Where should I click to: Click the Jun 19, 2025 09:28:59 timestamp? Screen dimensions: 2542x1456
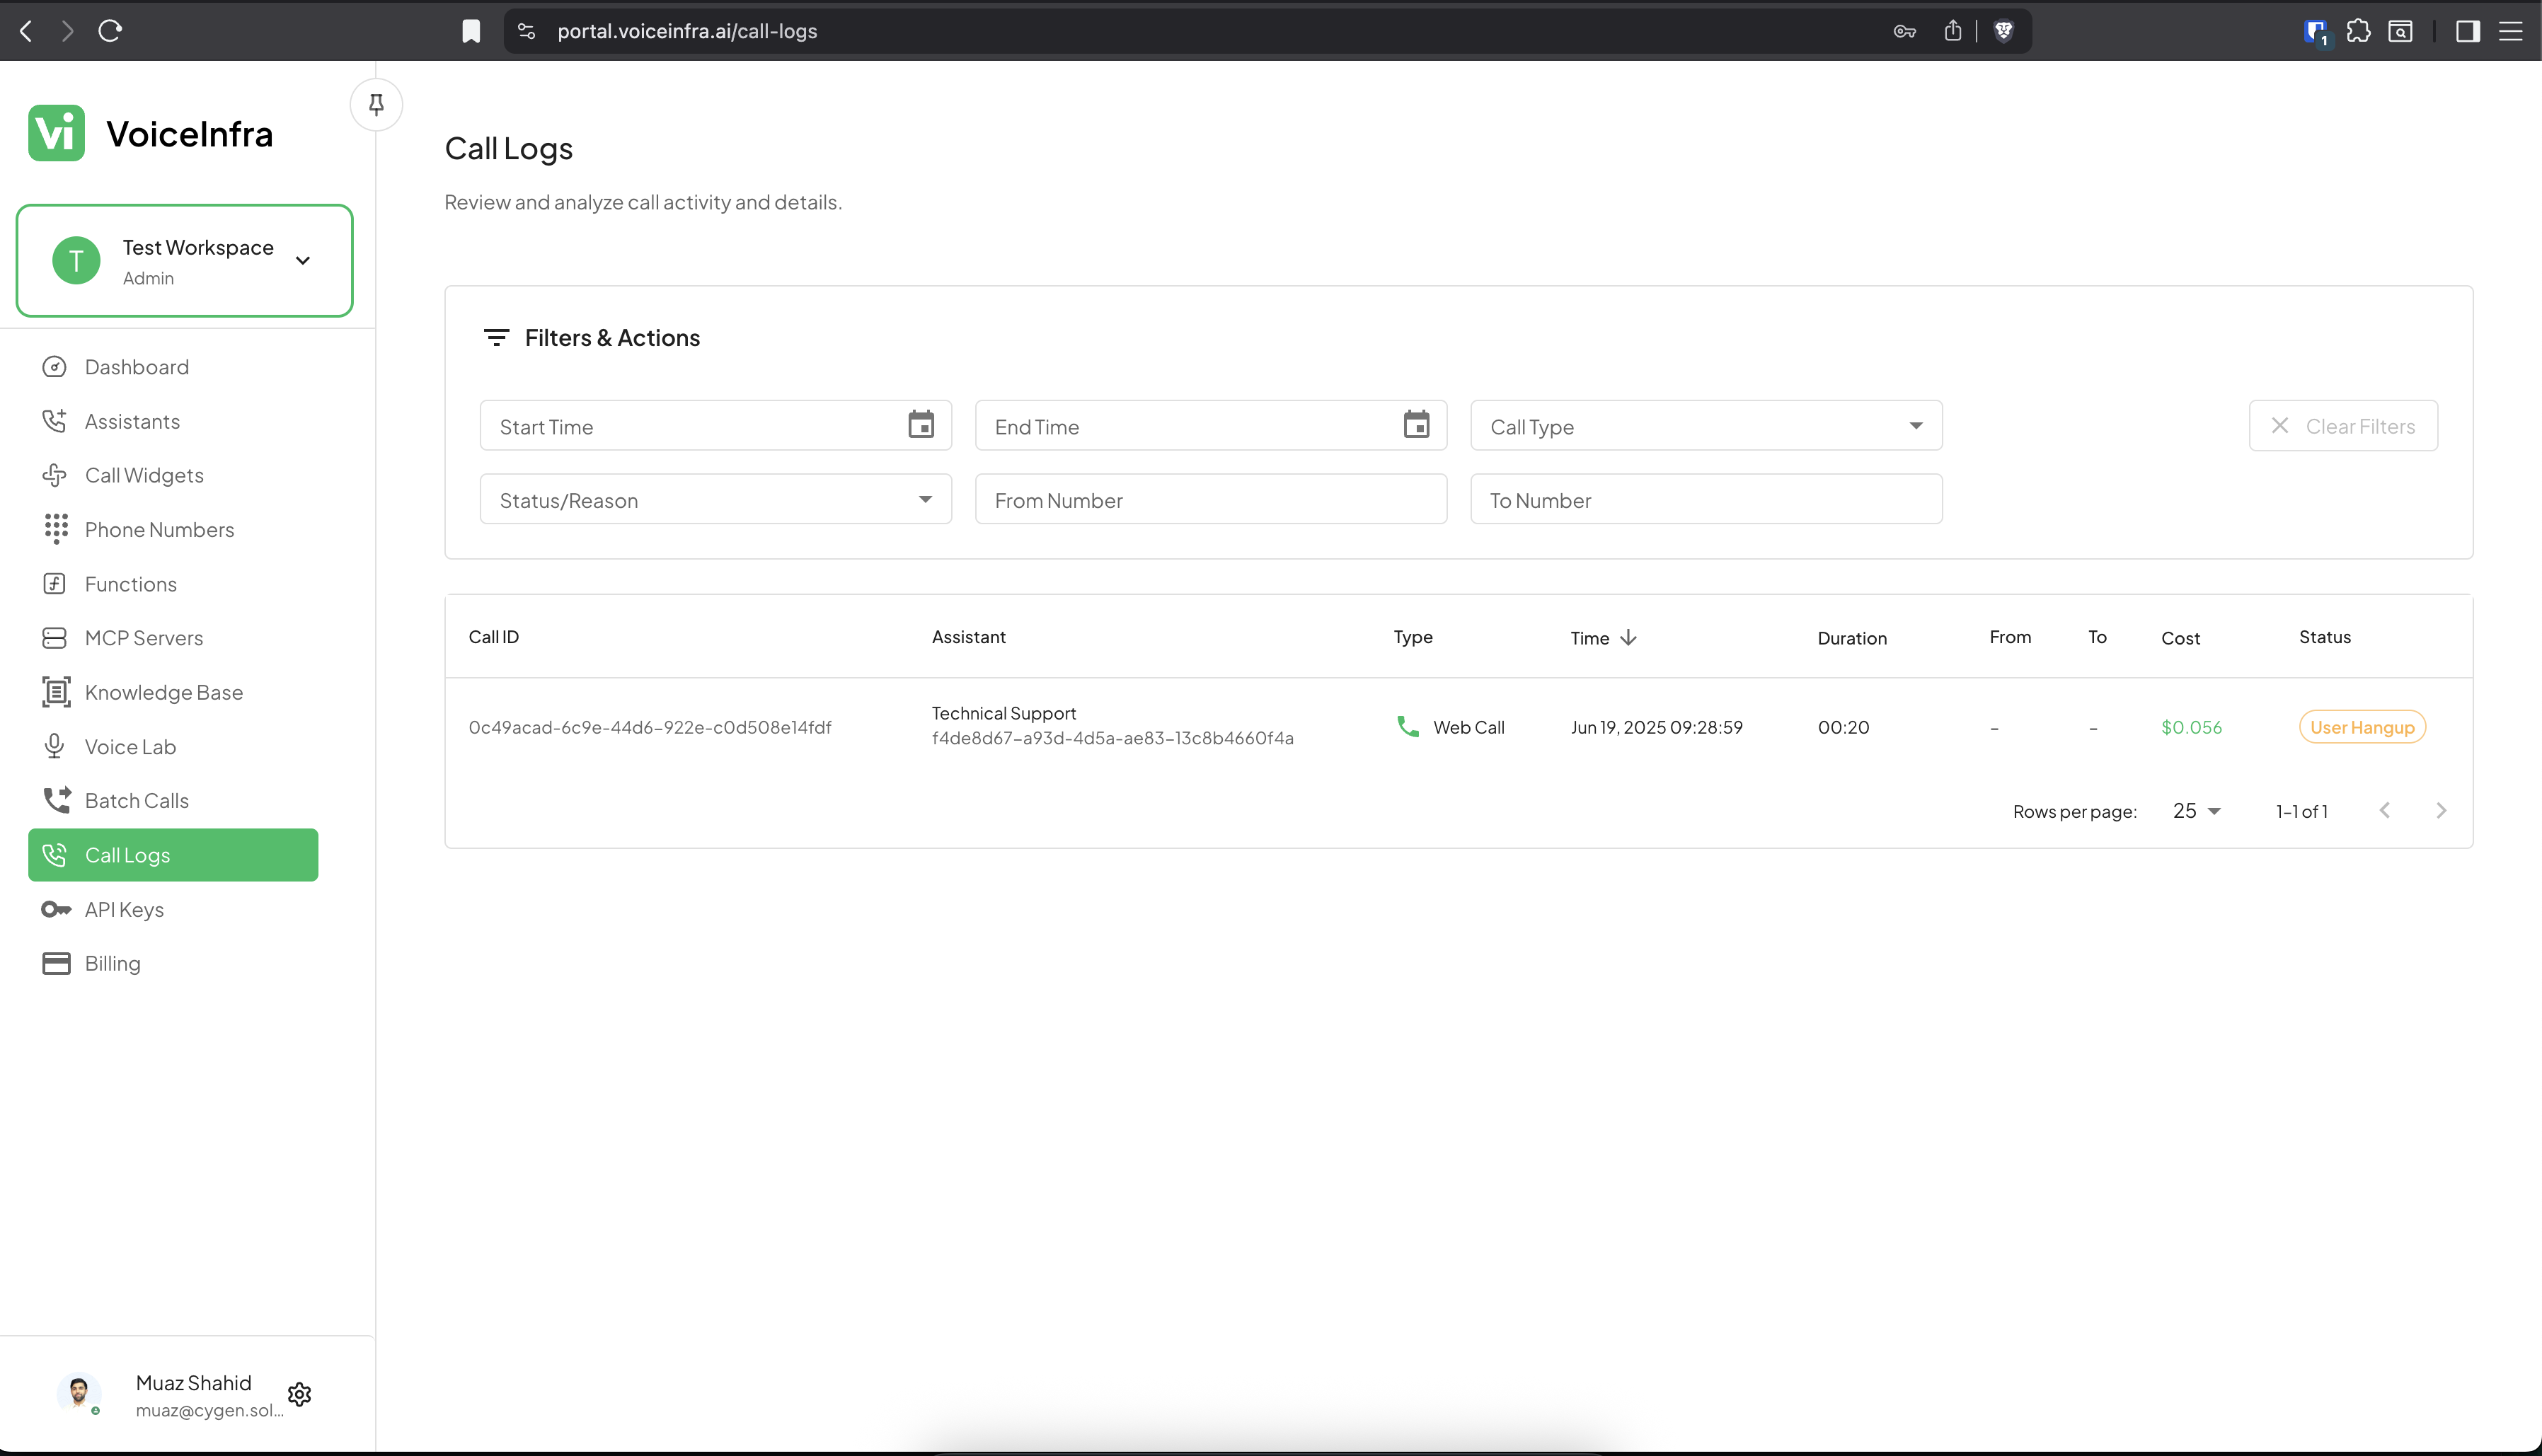(1656, 727)
